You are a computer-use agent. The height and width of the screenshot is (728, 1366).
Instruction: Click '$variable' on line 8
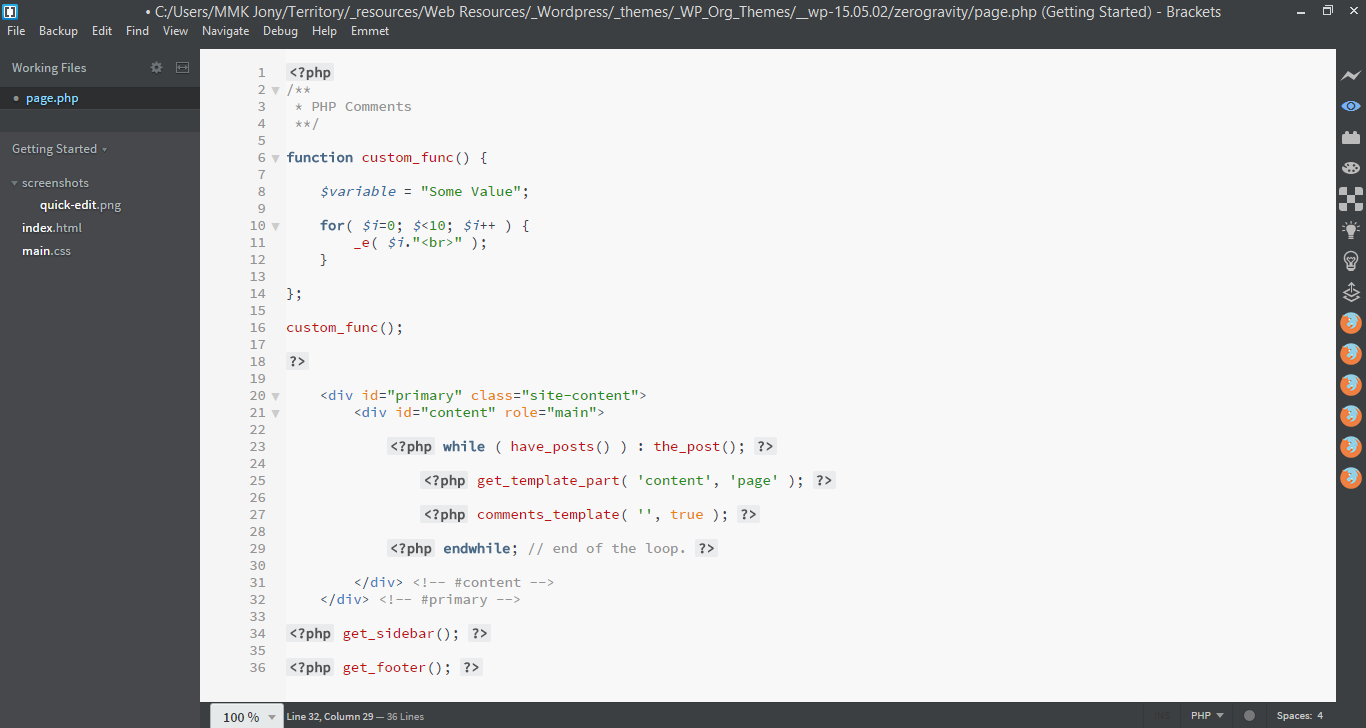coord(358,191)
